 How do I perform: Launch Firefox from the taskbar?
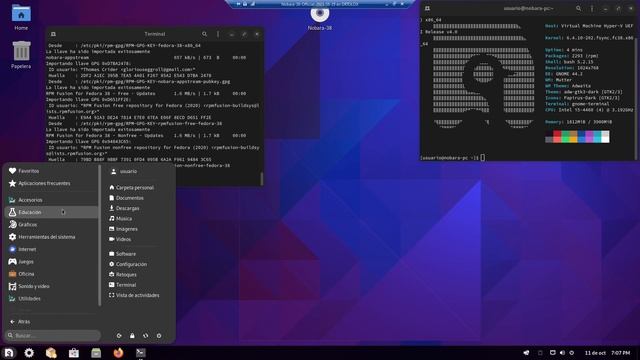[x=118, y=353]
